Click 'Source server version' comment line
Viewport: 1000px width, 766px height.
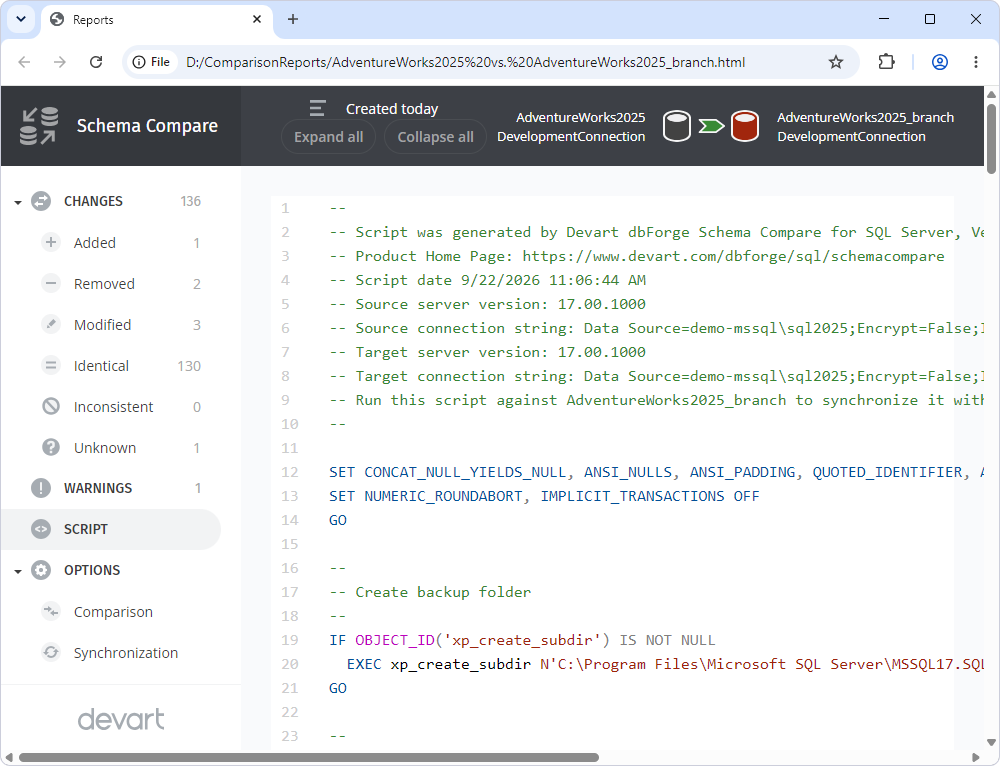click(x=488, y=304)
